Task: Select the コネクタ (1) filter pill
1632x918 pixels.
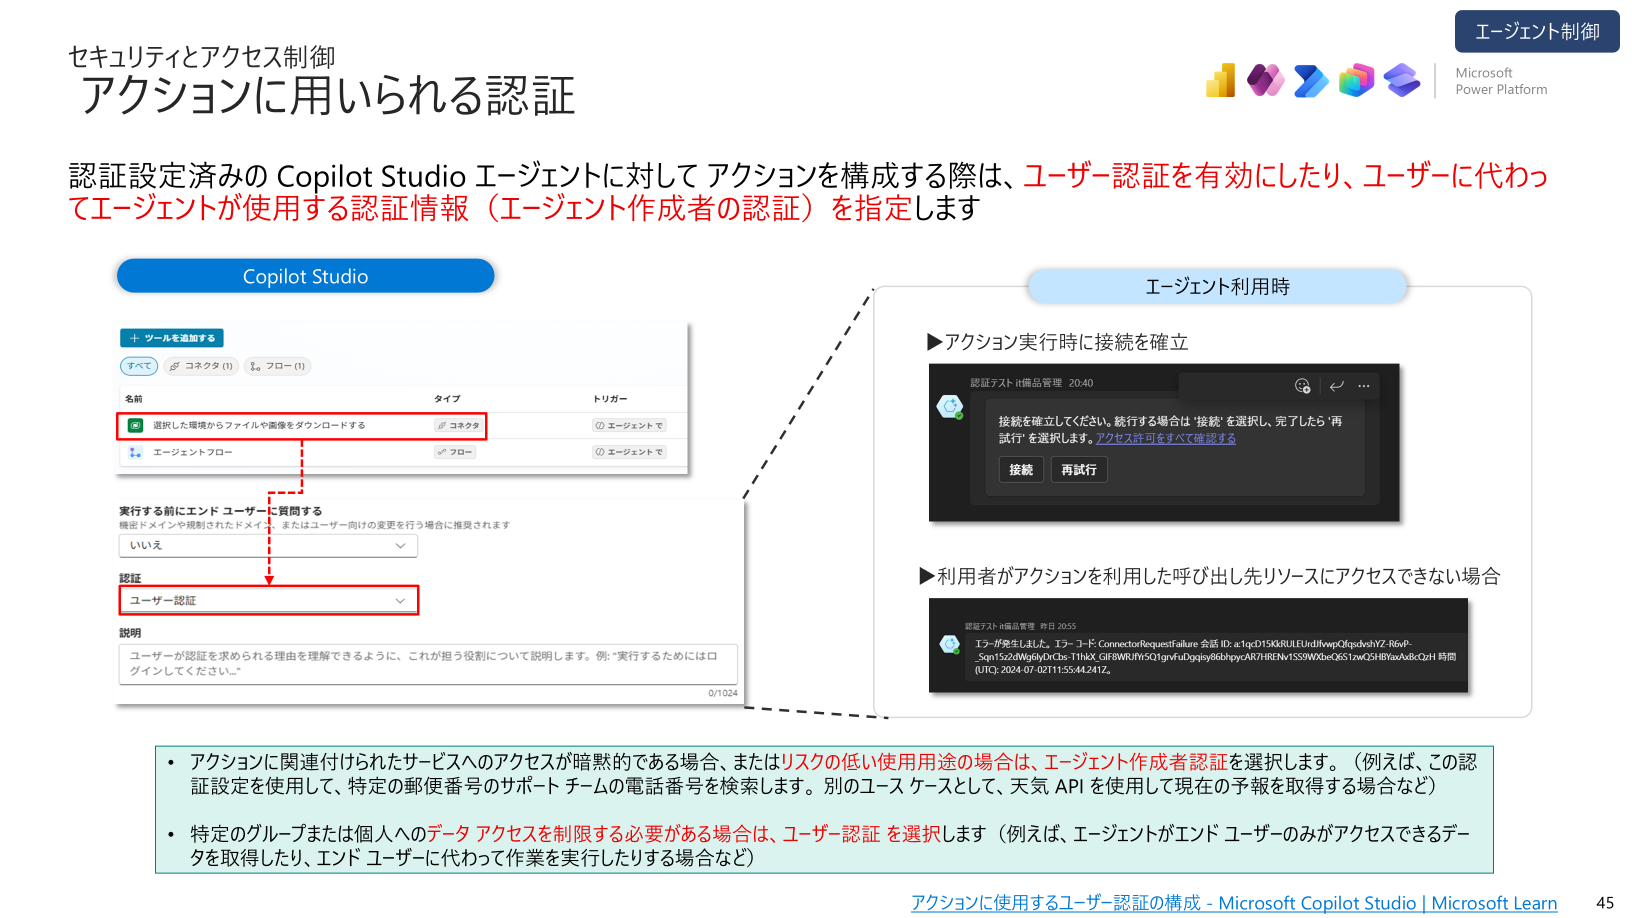Action: pyautogui.click(x=201, y=366)
